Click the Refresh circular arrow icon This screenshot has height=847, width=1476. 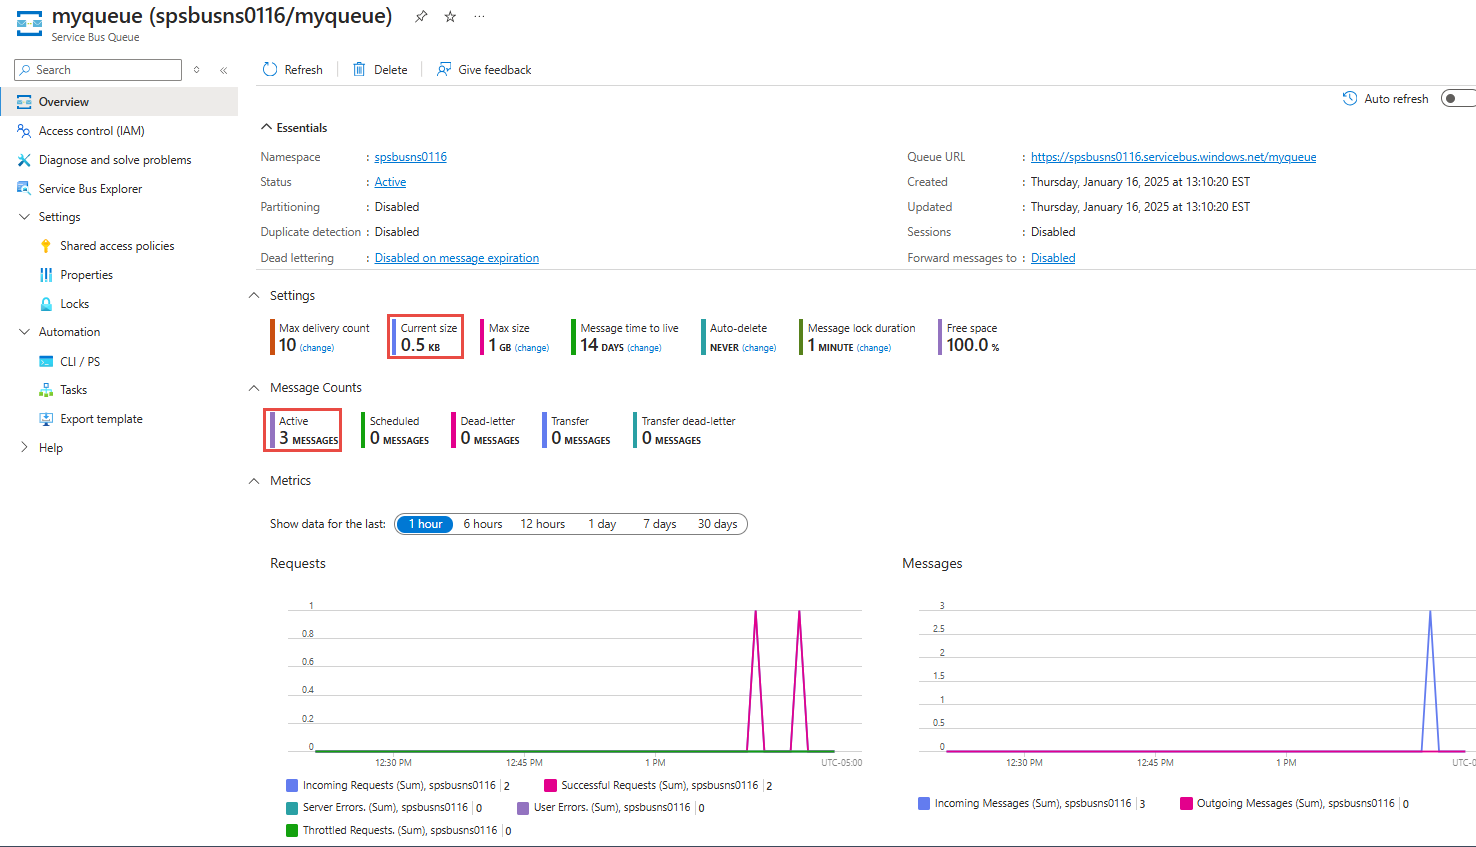(270, 69)
